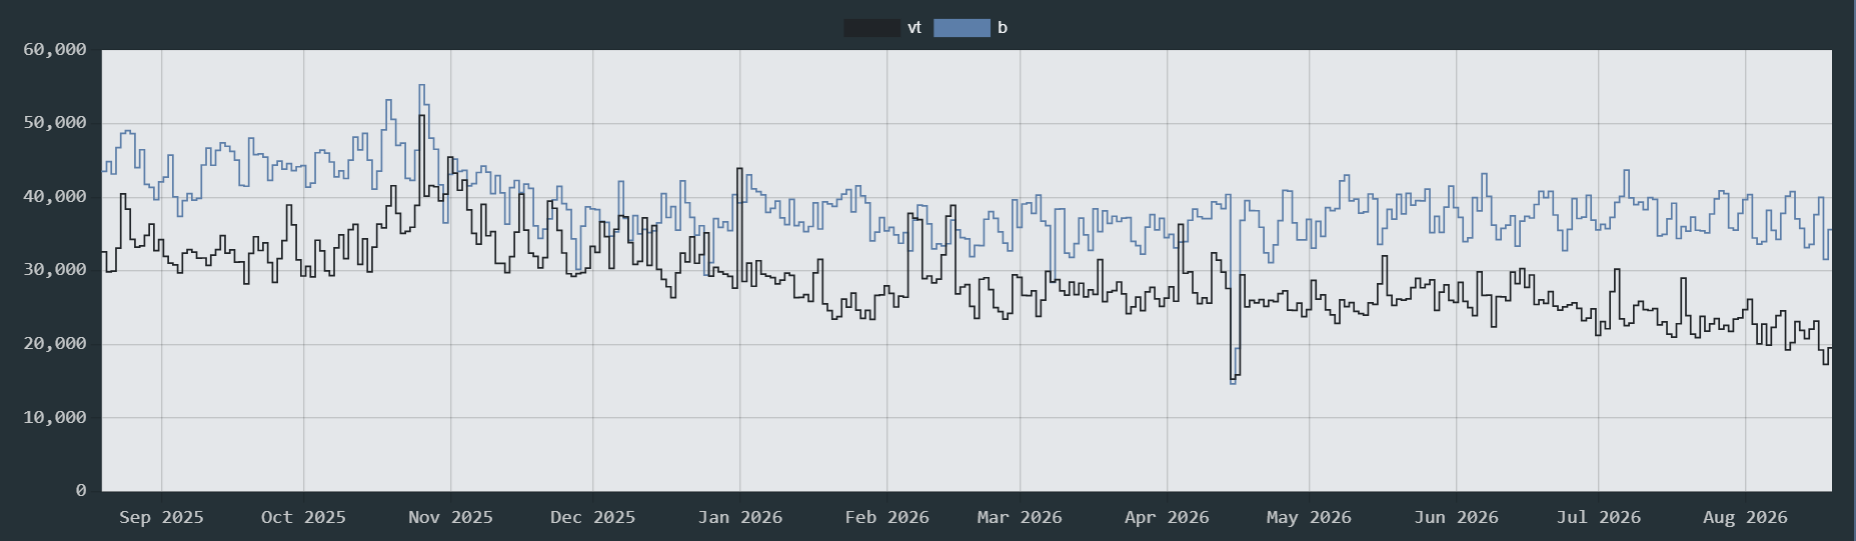The image size is (1856, 541).
Task: Click the Sep 2025 axis label
Action: [161, 517]
